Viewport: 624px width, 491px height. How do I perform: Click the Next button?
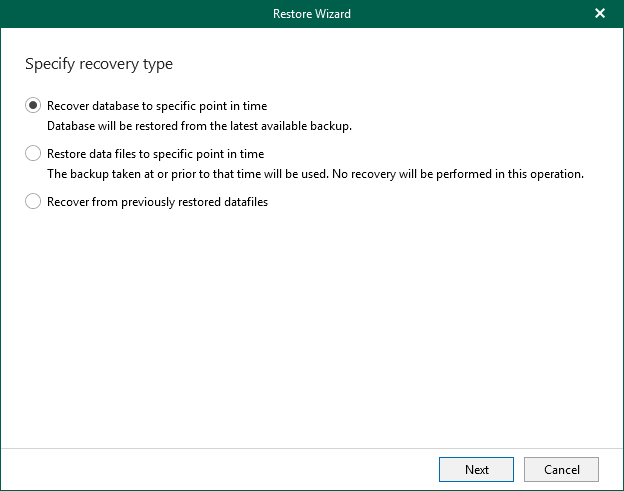coord(476,469)
